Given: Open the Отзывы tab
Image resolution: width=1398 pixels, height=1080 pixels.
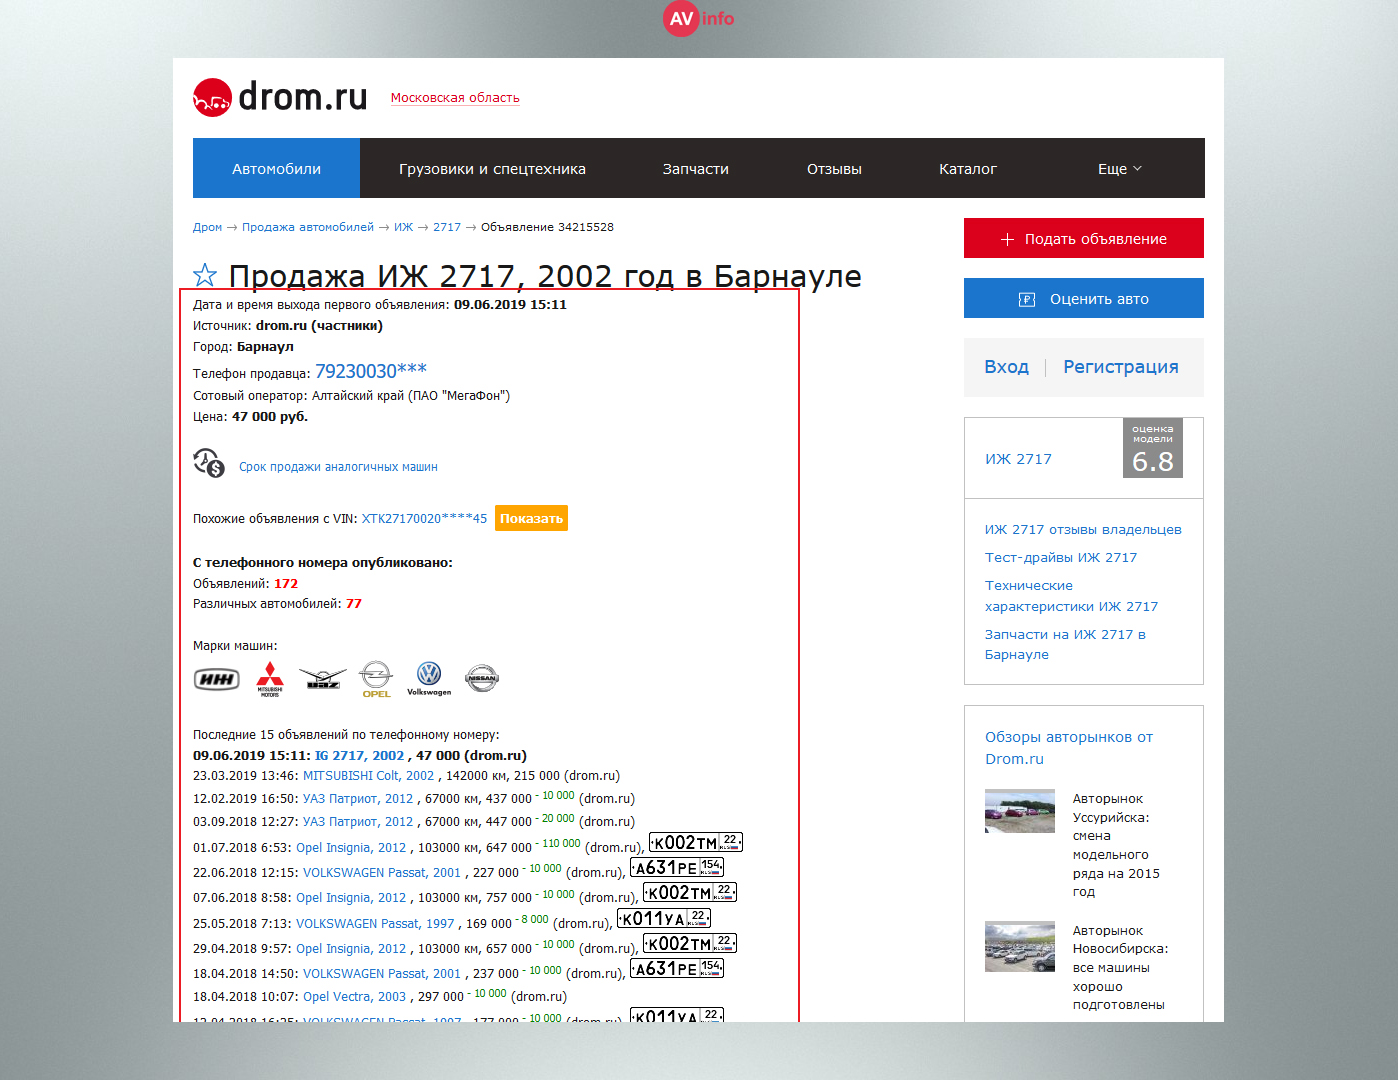Looking at the screenshot, I should click(x=834, y=168).
